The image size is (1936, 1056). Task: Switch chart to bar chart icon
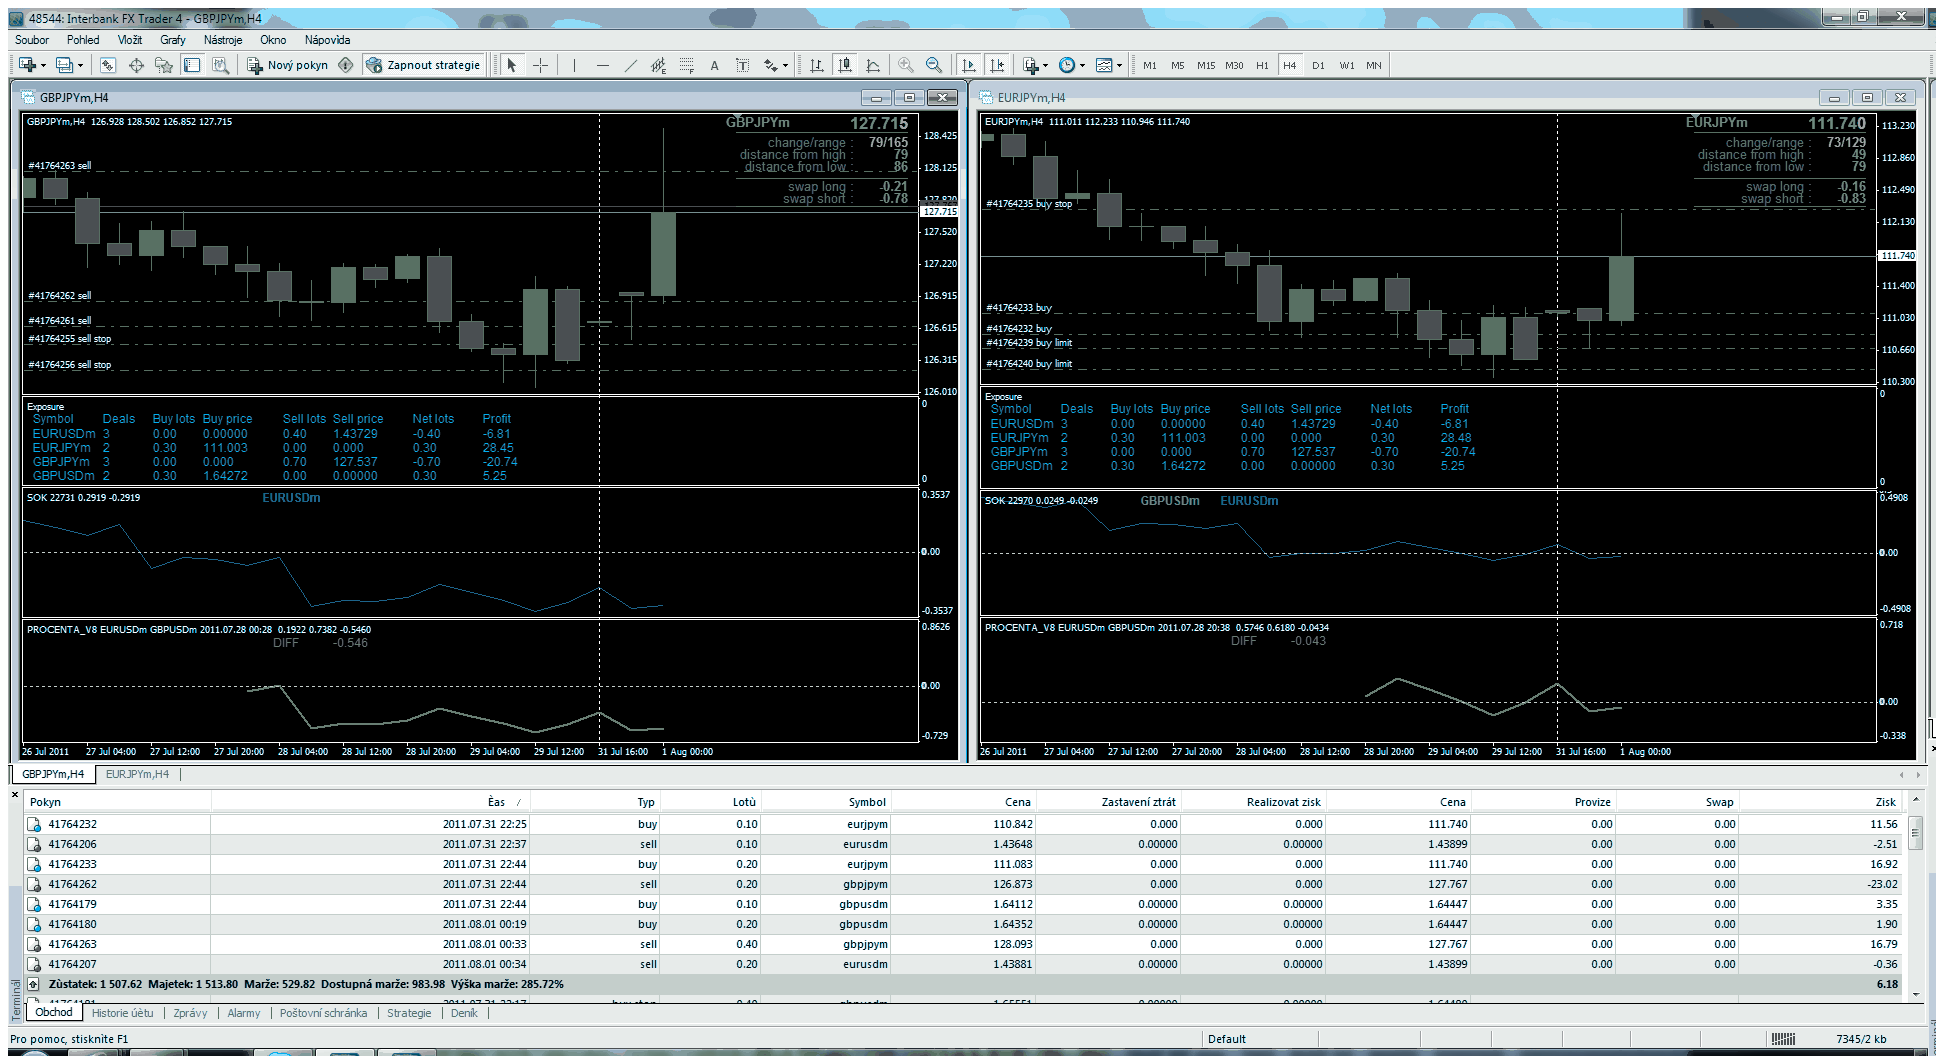pyautogui.click(x=817, y=65)
